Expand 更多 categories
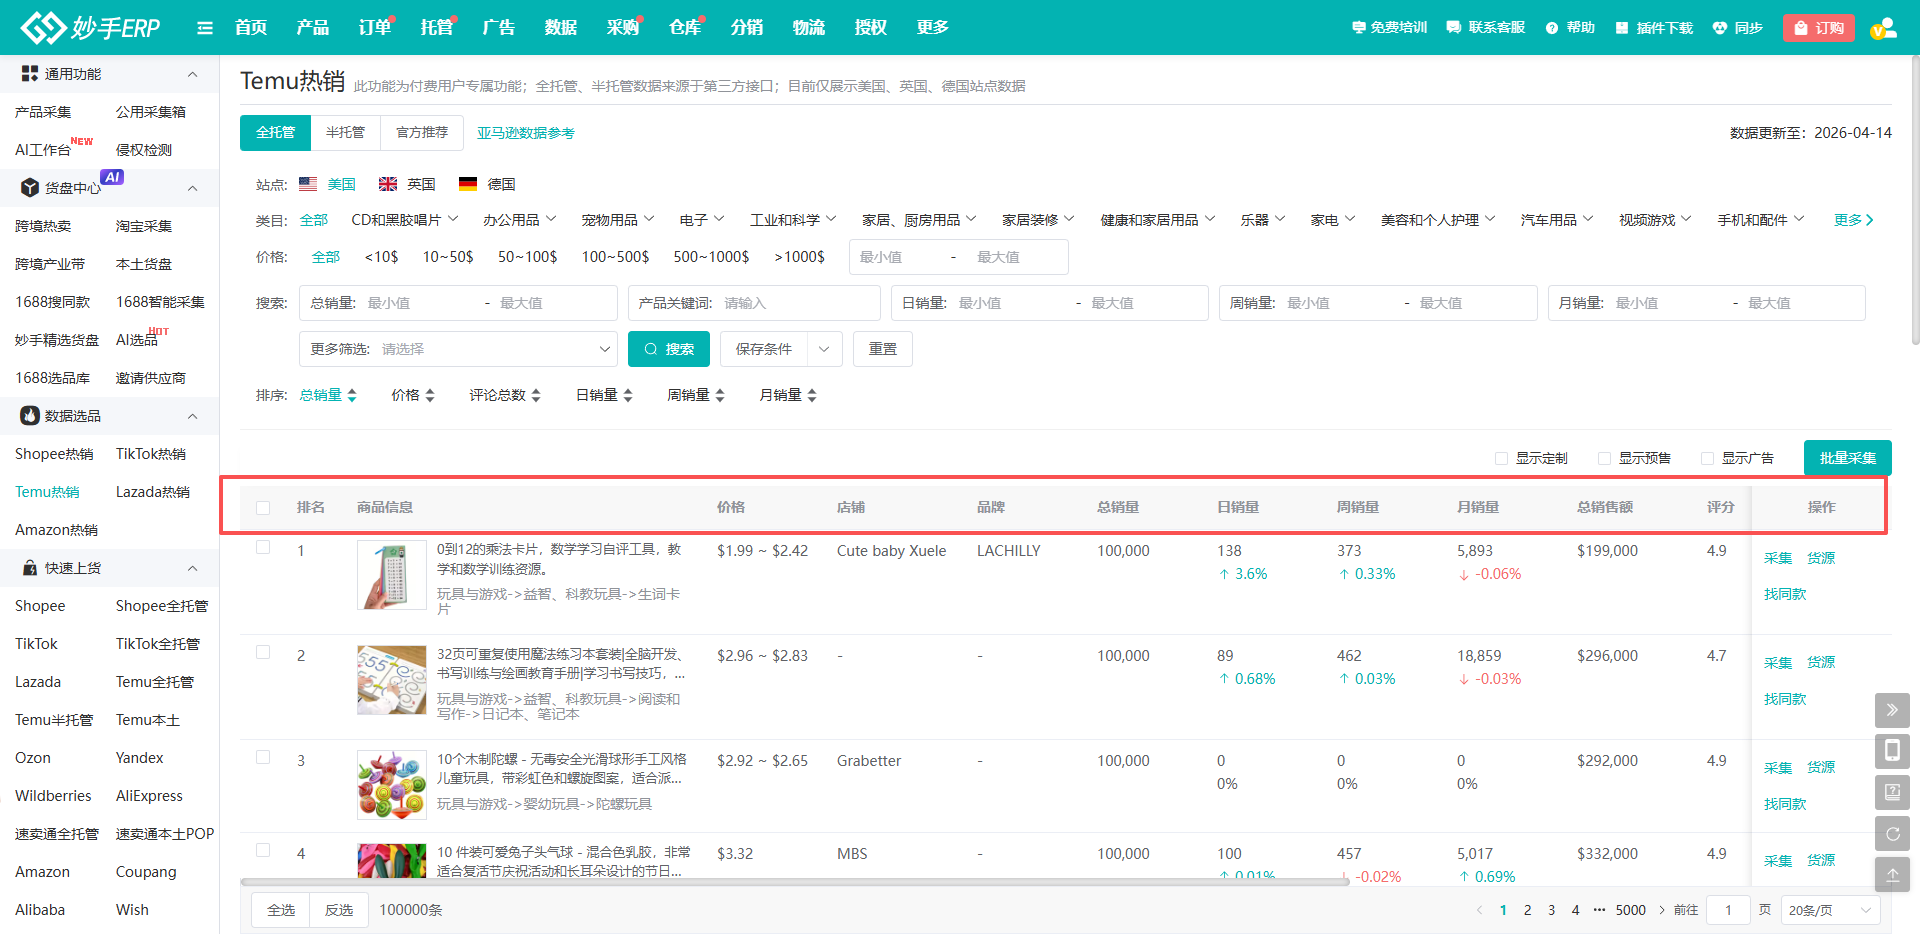Image resolution: width=1920 pixels, height=934 pixels. [x=1854, y=220]
